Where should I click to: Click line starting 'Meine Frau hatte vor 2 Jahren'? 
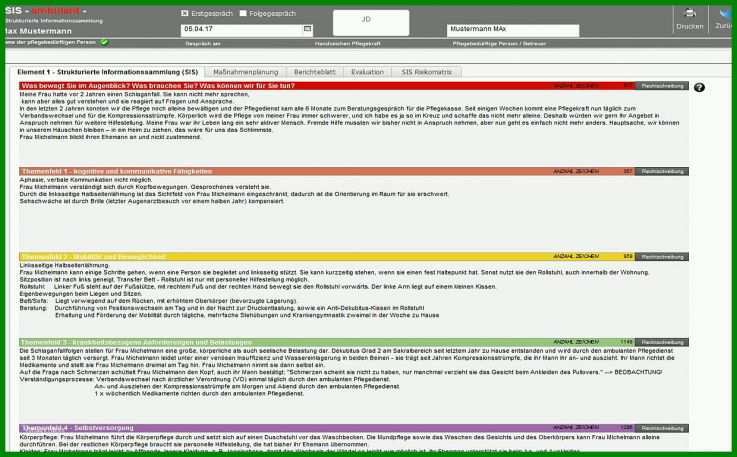(134, 95)
